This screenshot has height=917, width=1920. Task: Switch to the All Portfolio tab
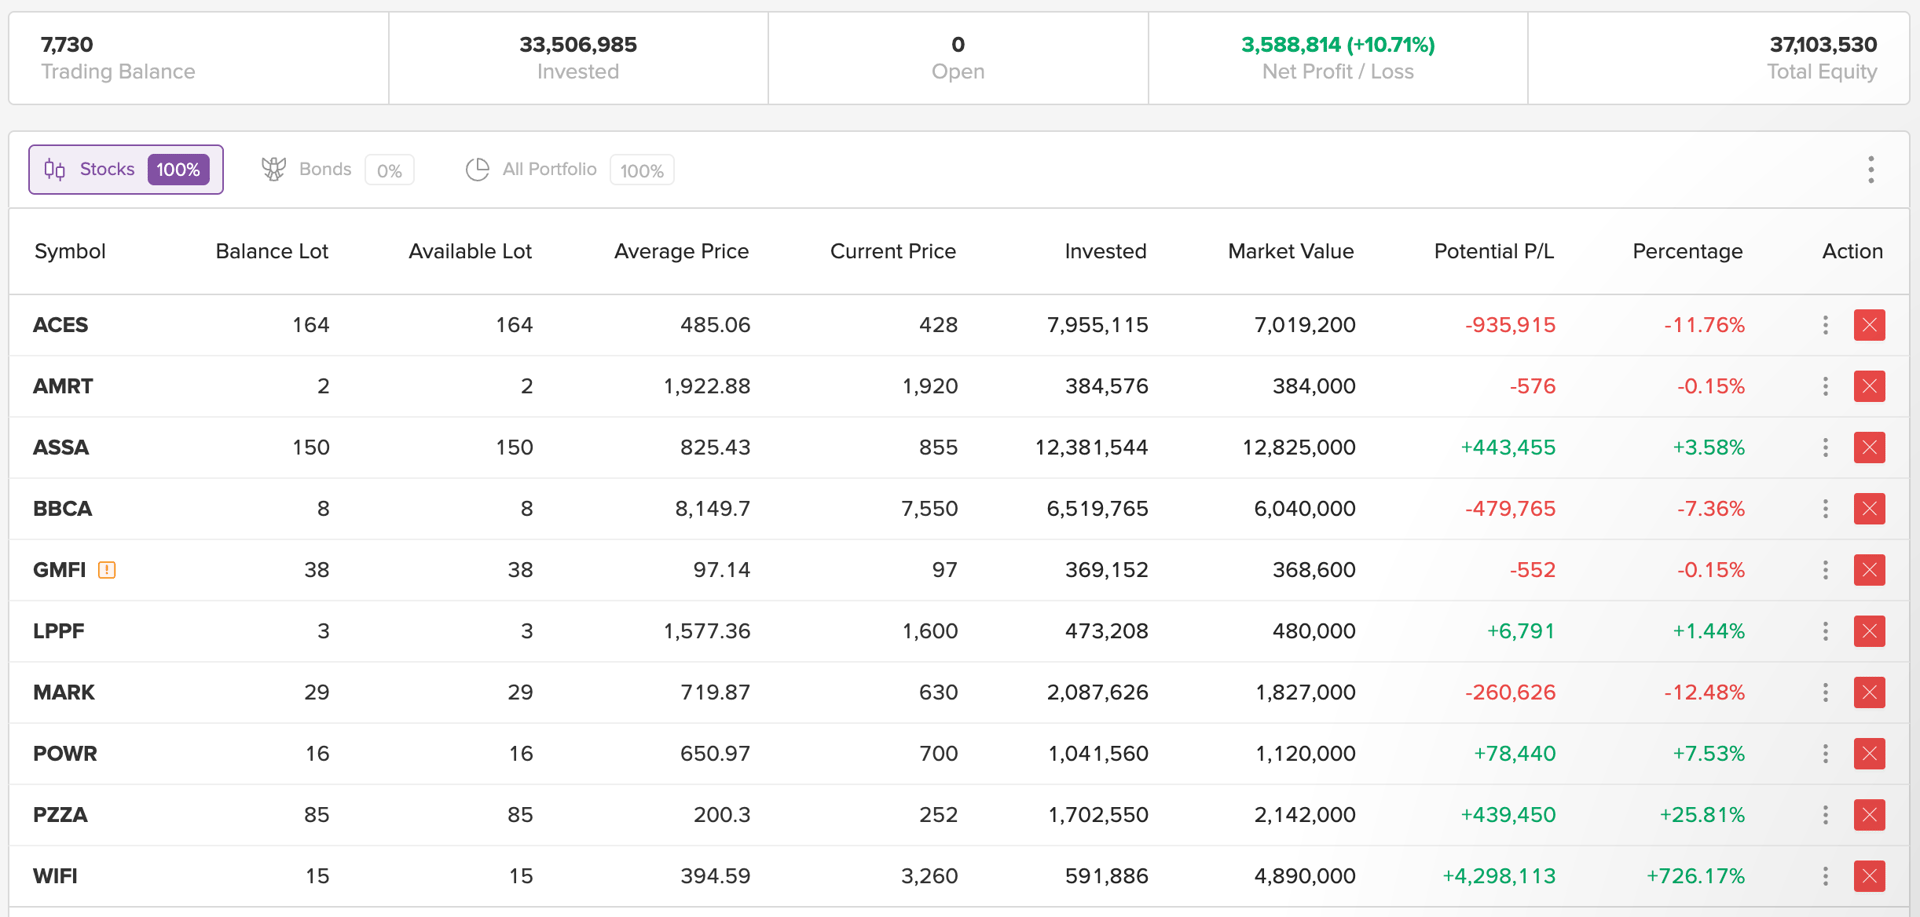pyautogui.click(x=569, y=170)
